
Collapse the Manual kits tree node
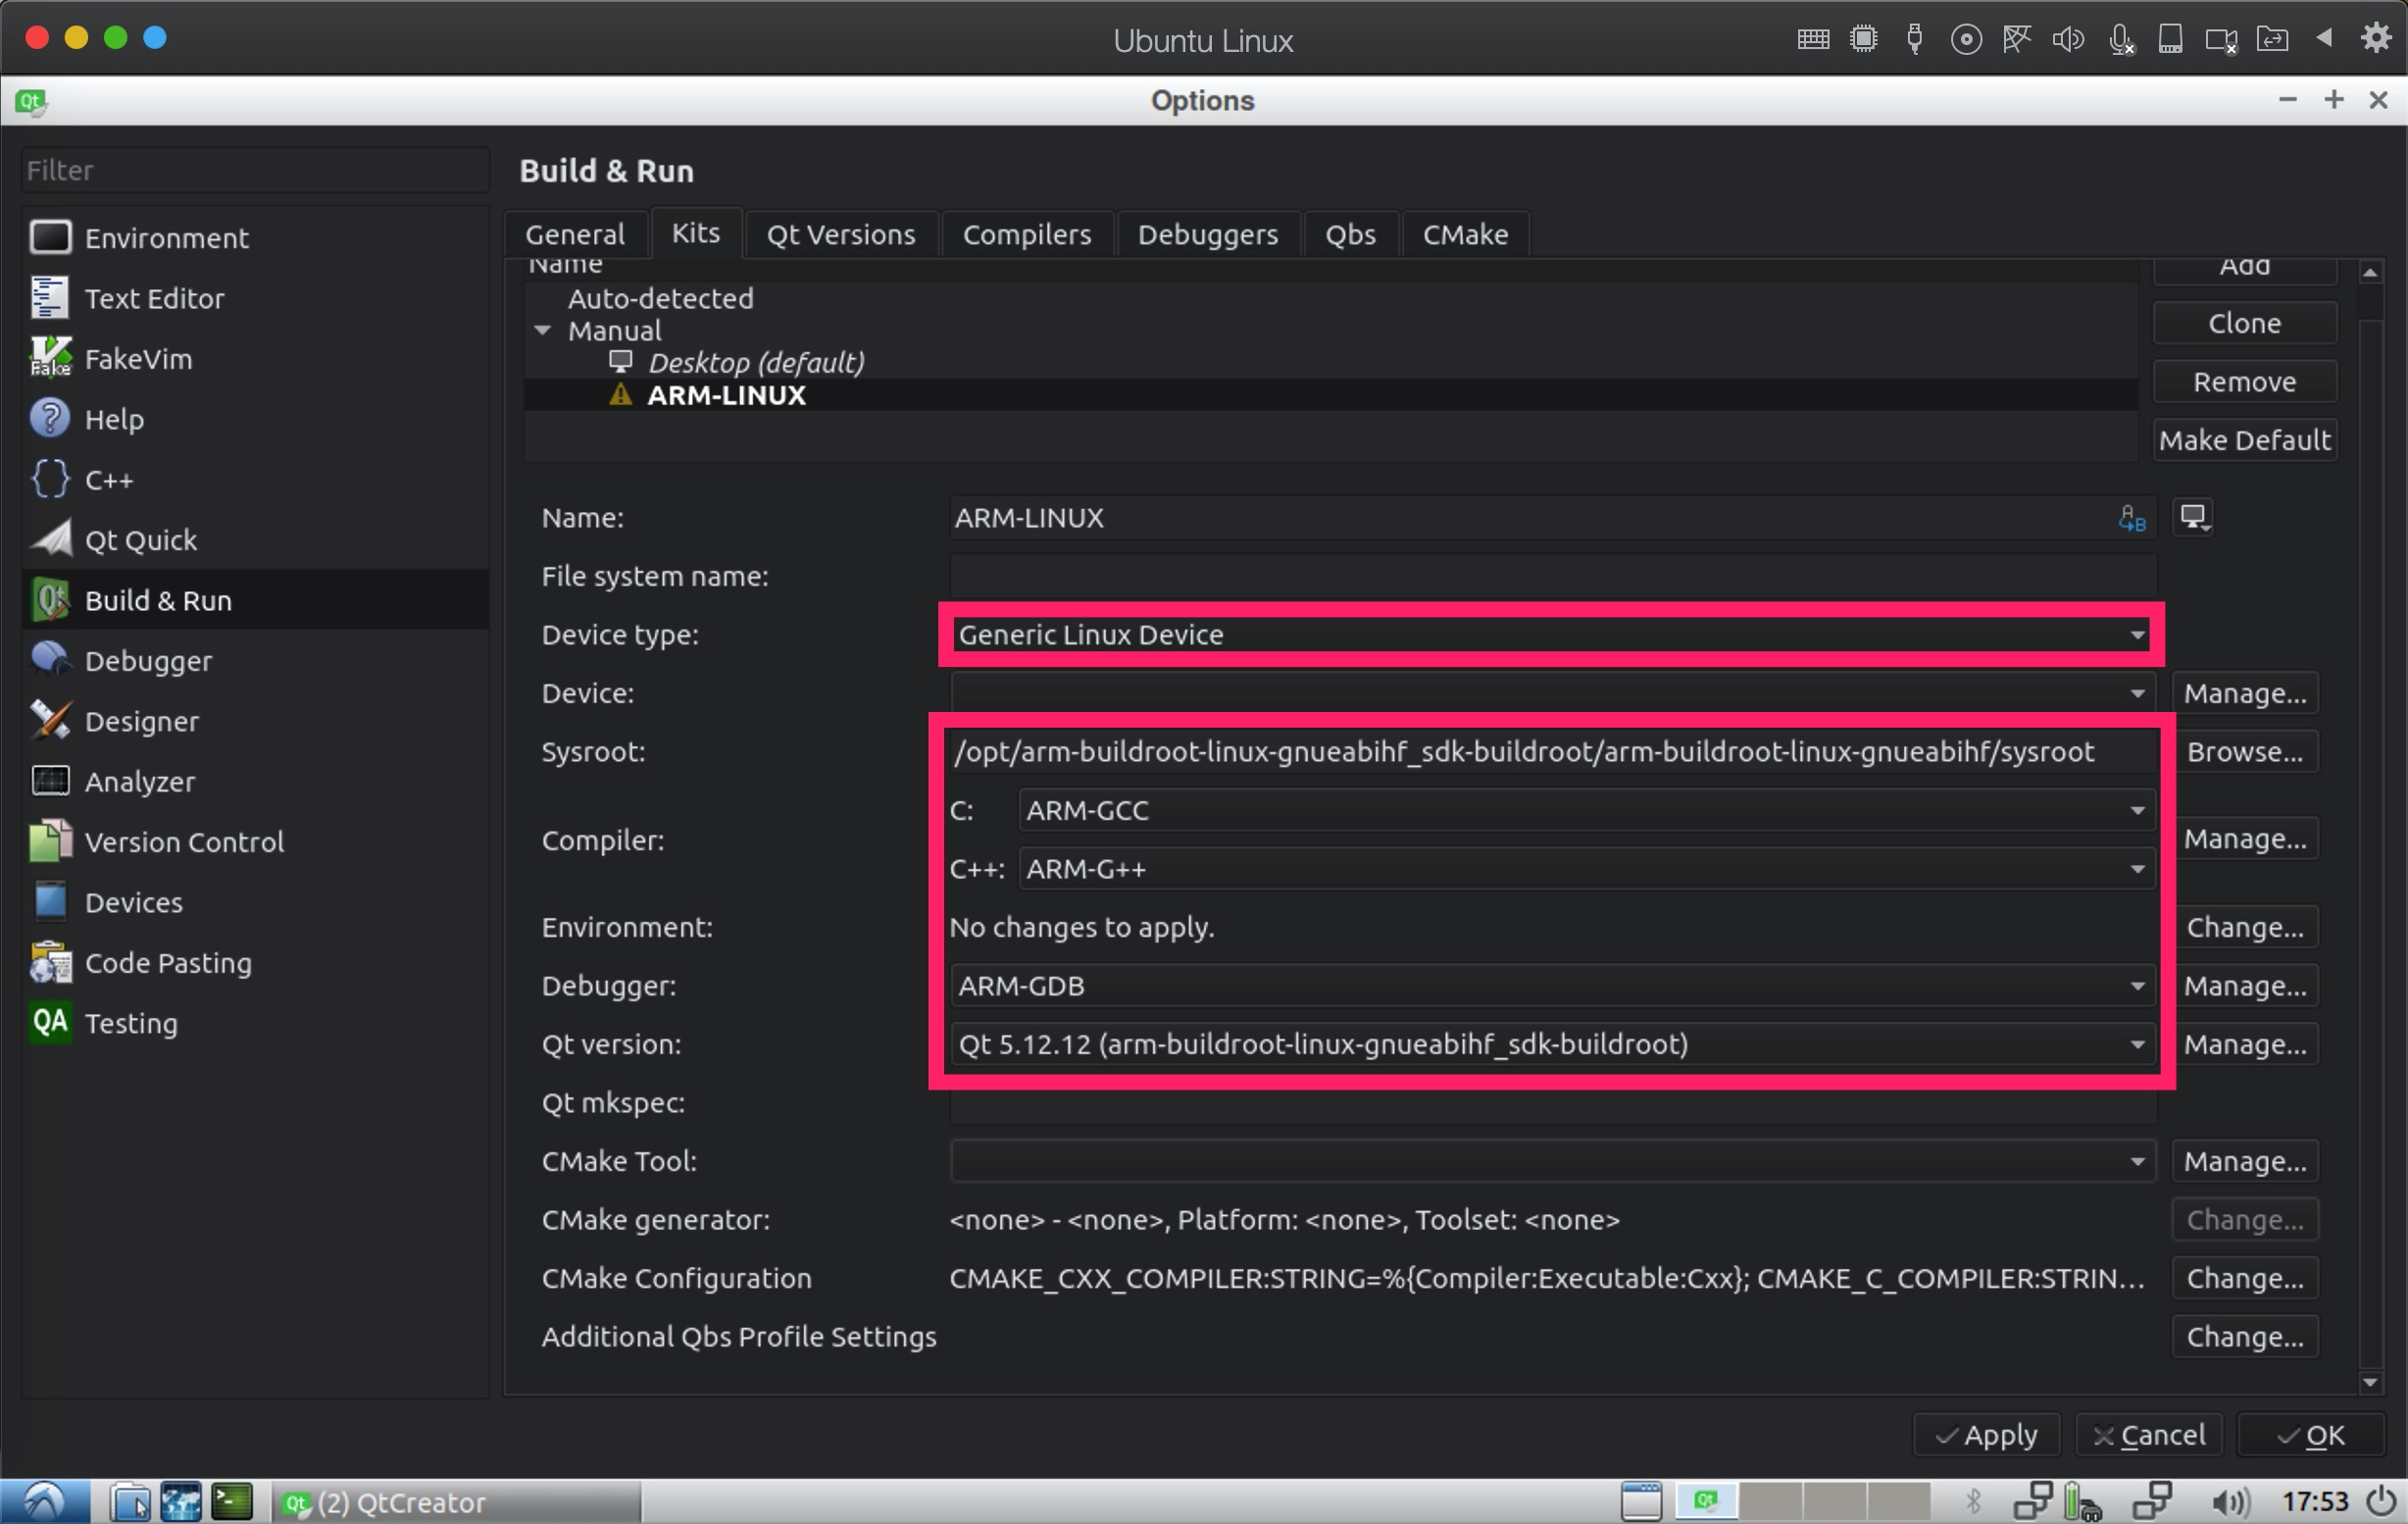tap(543, 330)
